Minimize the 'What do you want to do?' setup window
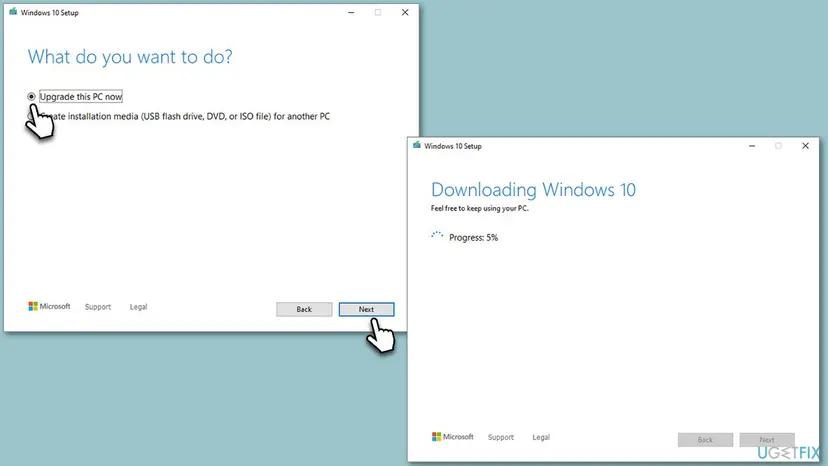This screenshot has height=466, width=828. 351,12
